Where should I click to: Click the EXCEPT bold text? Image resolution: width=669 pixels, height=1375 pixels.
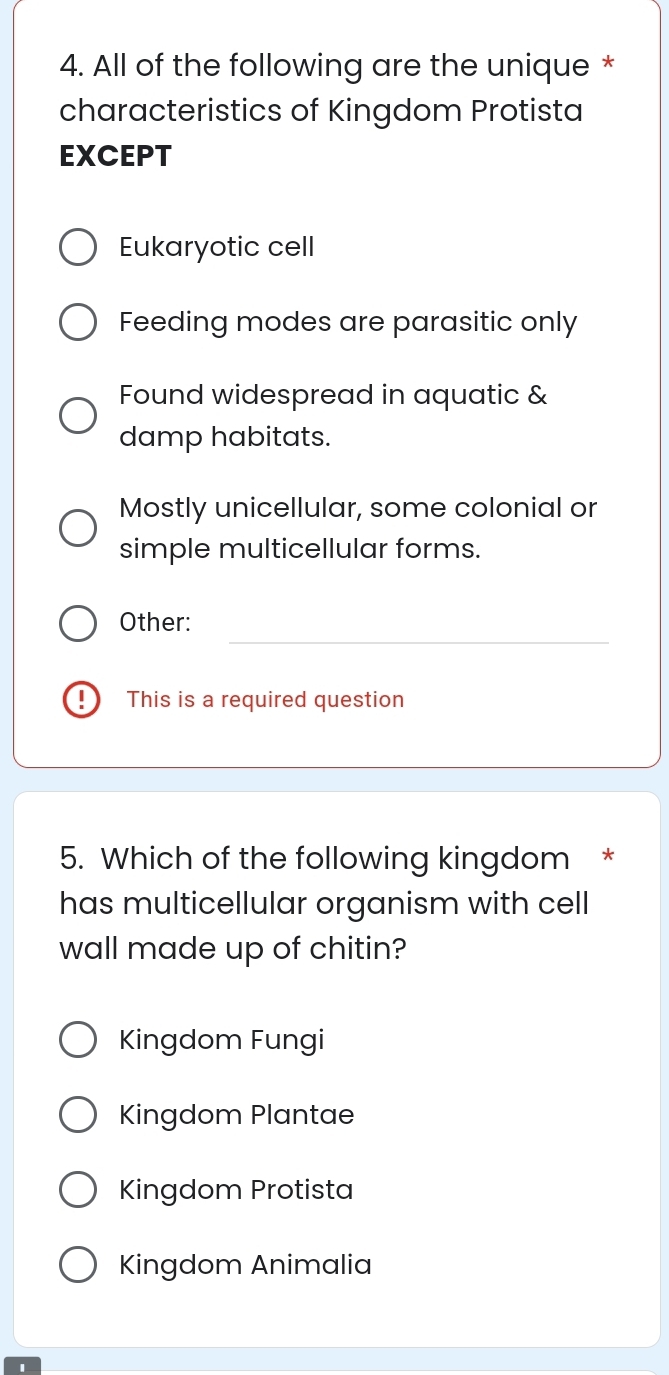115,156
